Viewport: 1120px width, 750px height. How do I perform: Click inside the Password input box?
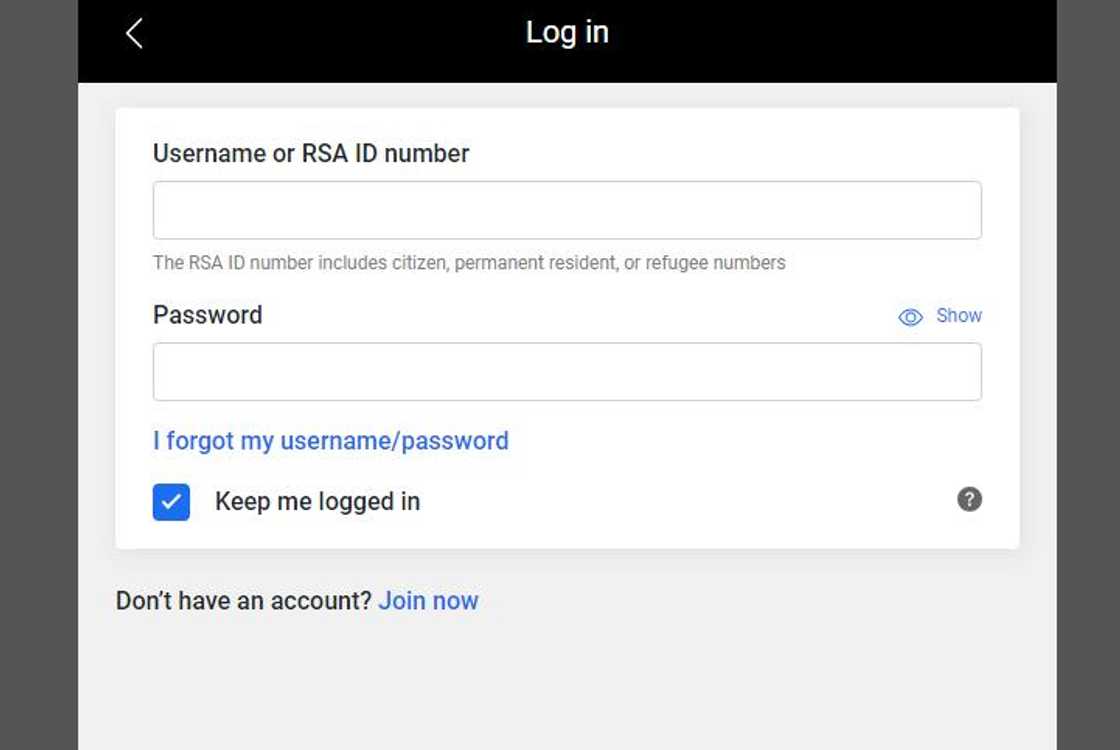(567, 372)
